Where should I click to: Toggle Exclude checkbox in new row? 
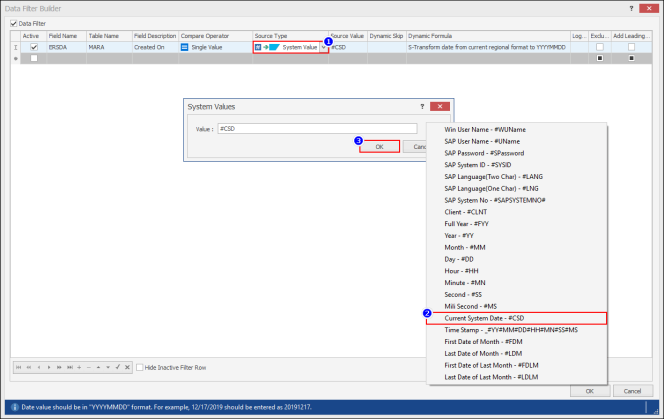[600, 58]
